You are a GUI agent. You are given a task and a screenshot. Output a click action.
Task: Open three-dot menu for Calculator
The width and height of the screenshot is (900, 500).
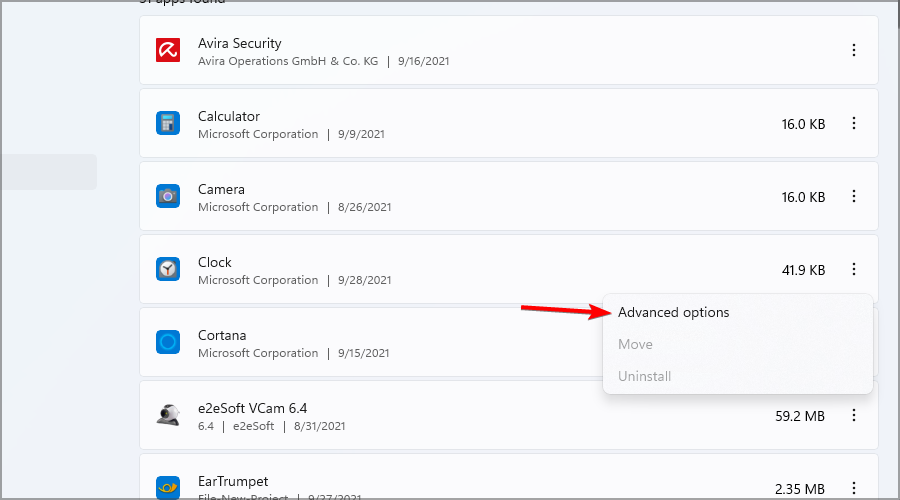click(x=854, y=123)
